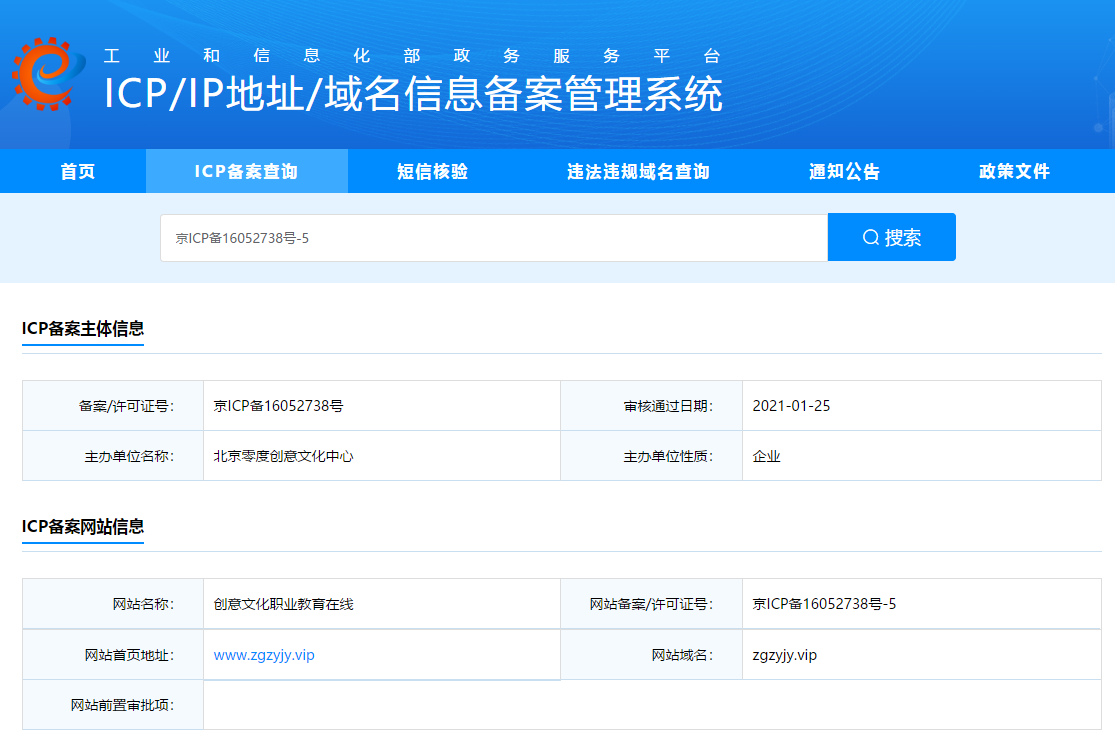This screenshot has width=1115, height=737.
Task: Select the date 2021-01-25
Action: click(791, 405)
